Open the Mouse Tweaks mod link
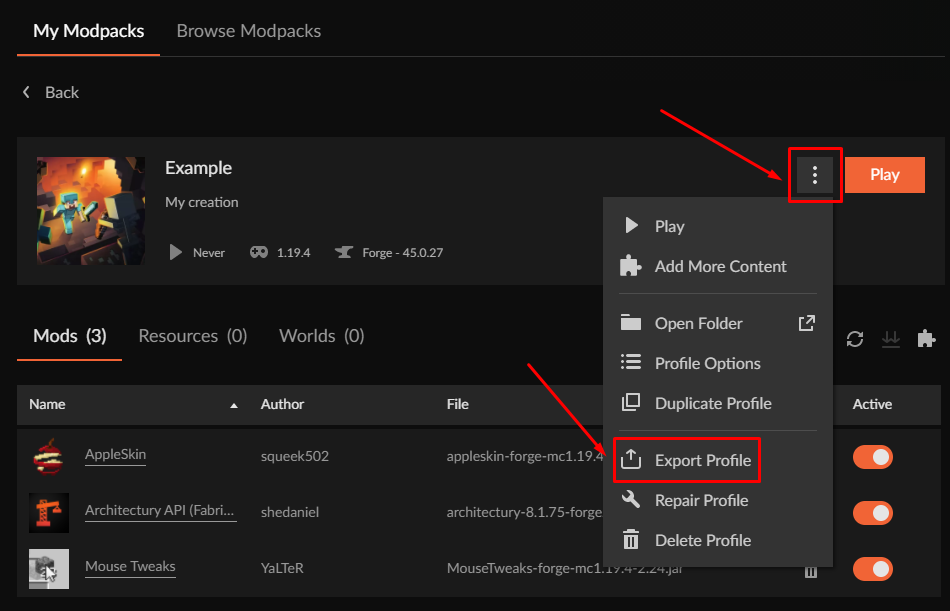 130,566
